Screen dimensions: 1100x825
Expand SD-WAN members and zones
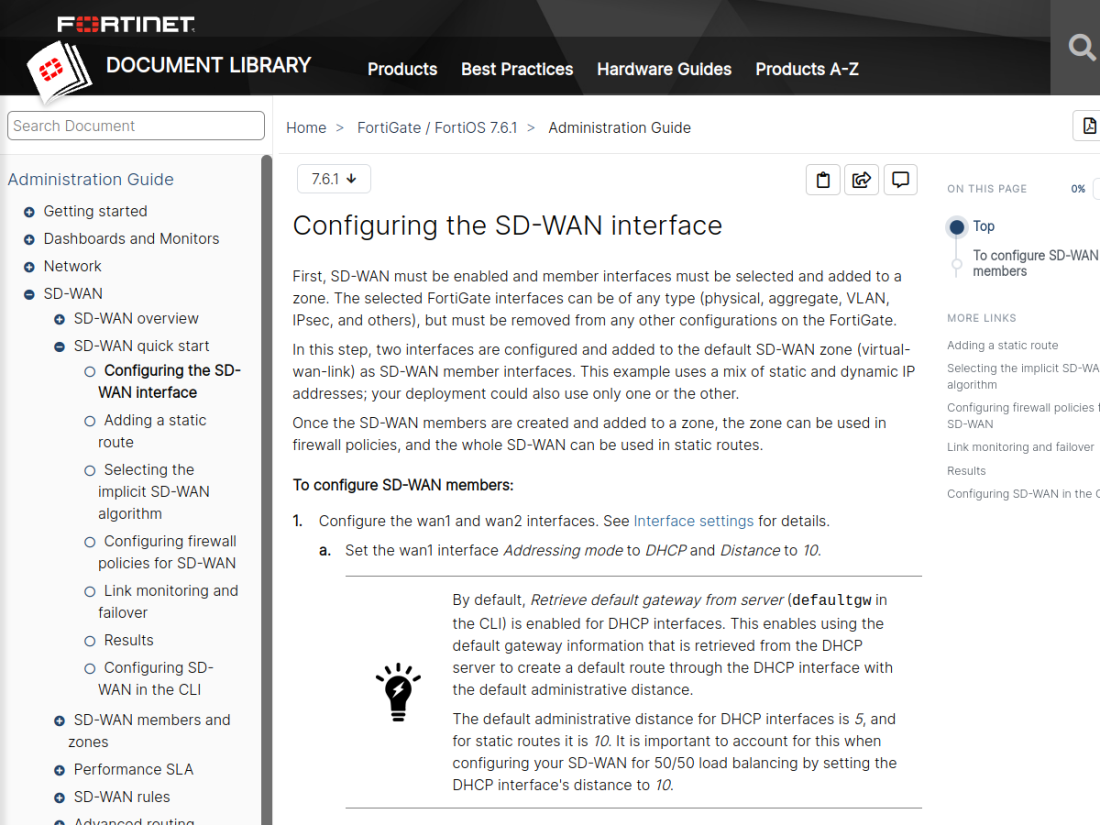coord(60,720)
